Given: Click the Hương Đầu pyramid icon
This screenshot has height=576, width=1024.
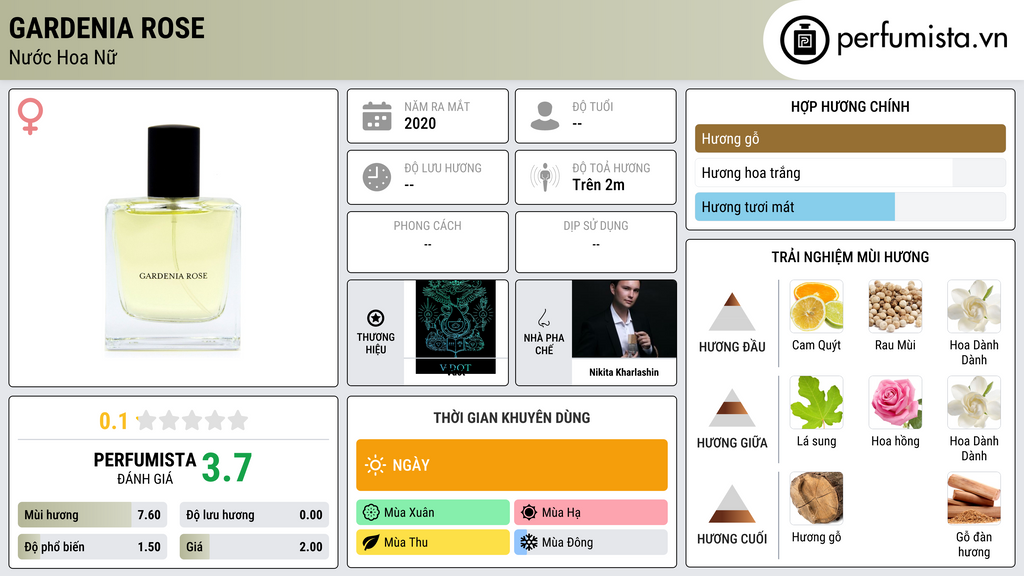Looking at the screenshot, I should coord(732,312).
